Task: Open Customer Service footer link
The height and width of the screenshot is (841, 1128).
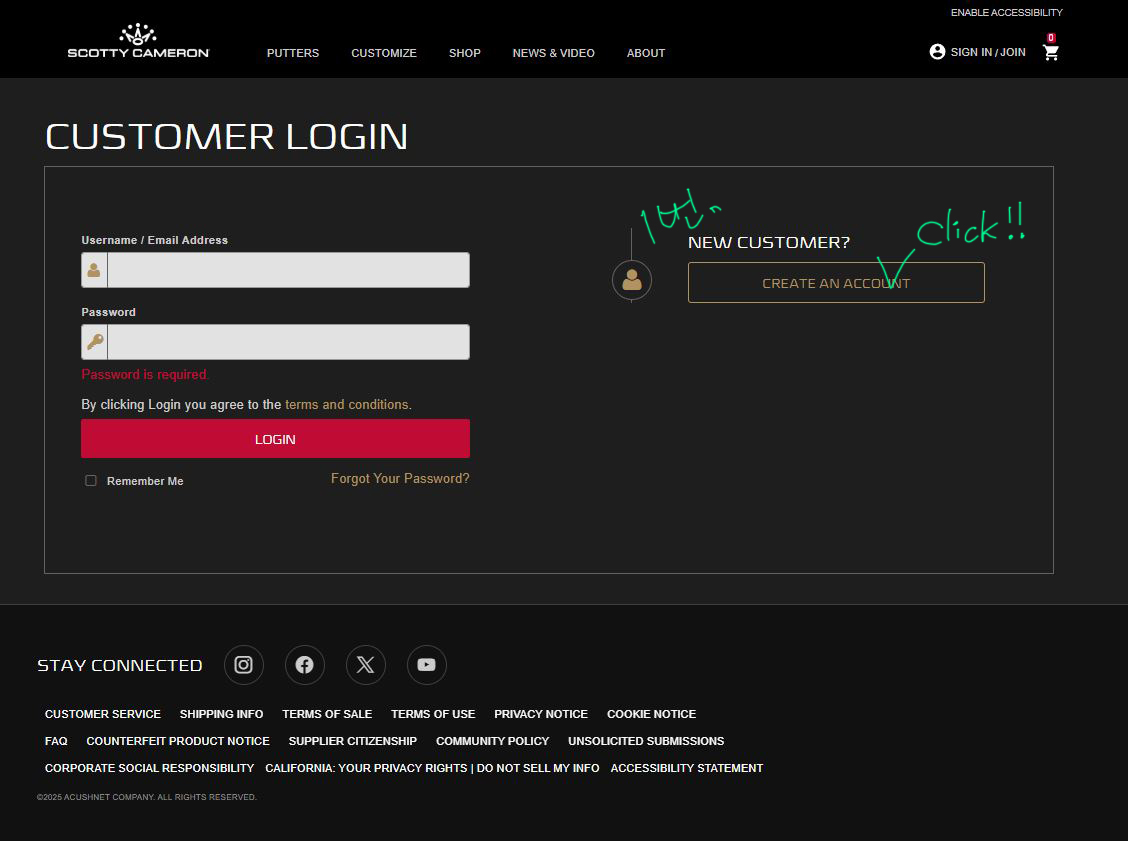Action: [x=103, y=714]
